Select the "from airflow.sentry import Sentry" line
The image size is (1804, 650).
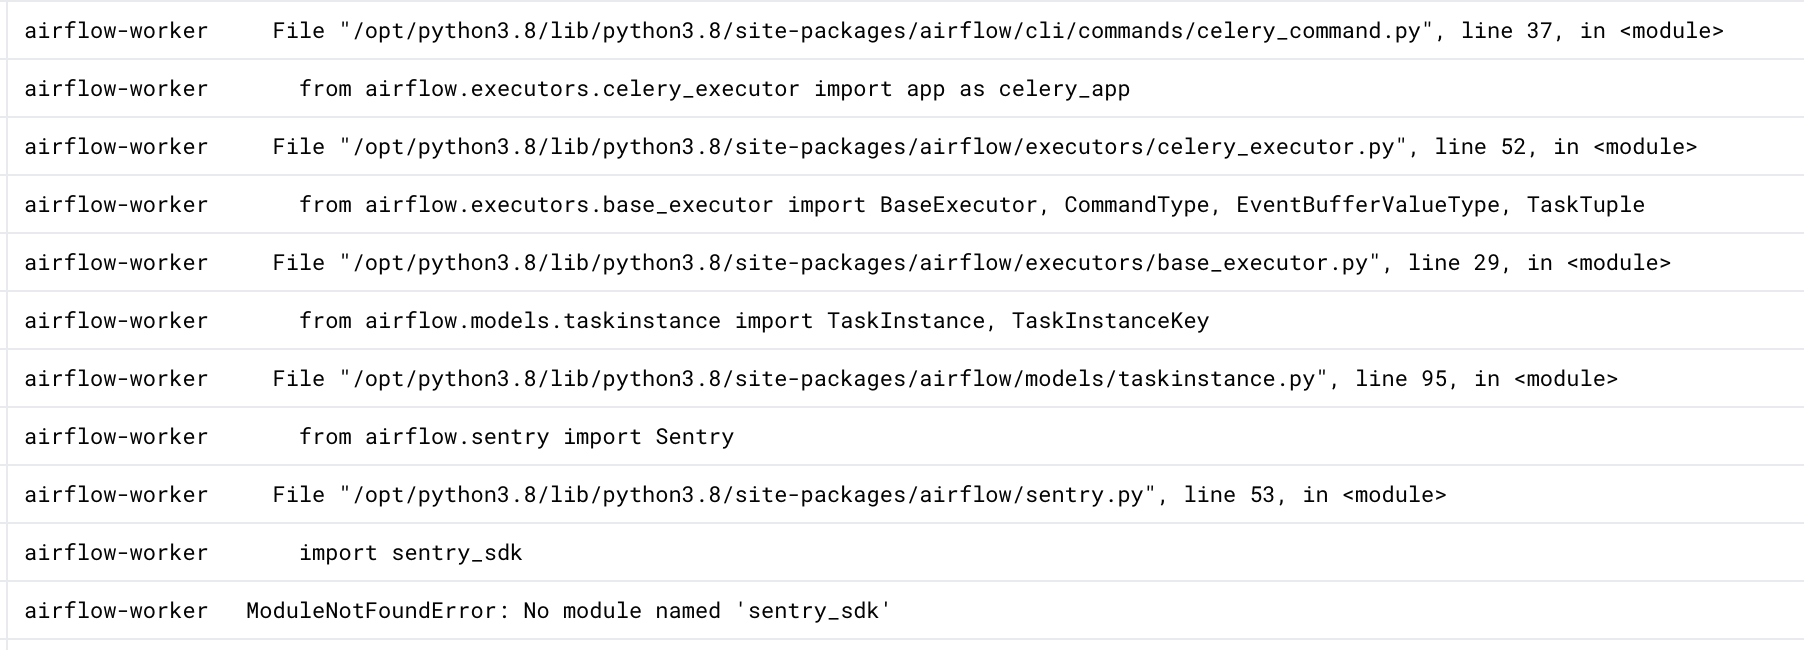pyautogui.click(x=516, y=437)
